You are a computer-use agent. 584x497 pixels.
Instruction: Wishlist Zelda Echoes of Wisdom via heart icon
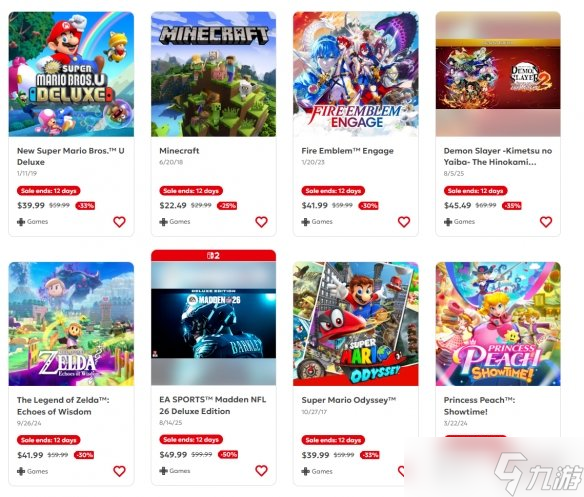[x=119, y=471]
